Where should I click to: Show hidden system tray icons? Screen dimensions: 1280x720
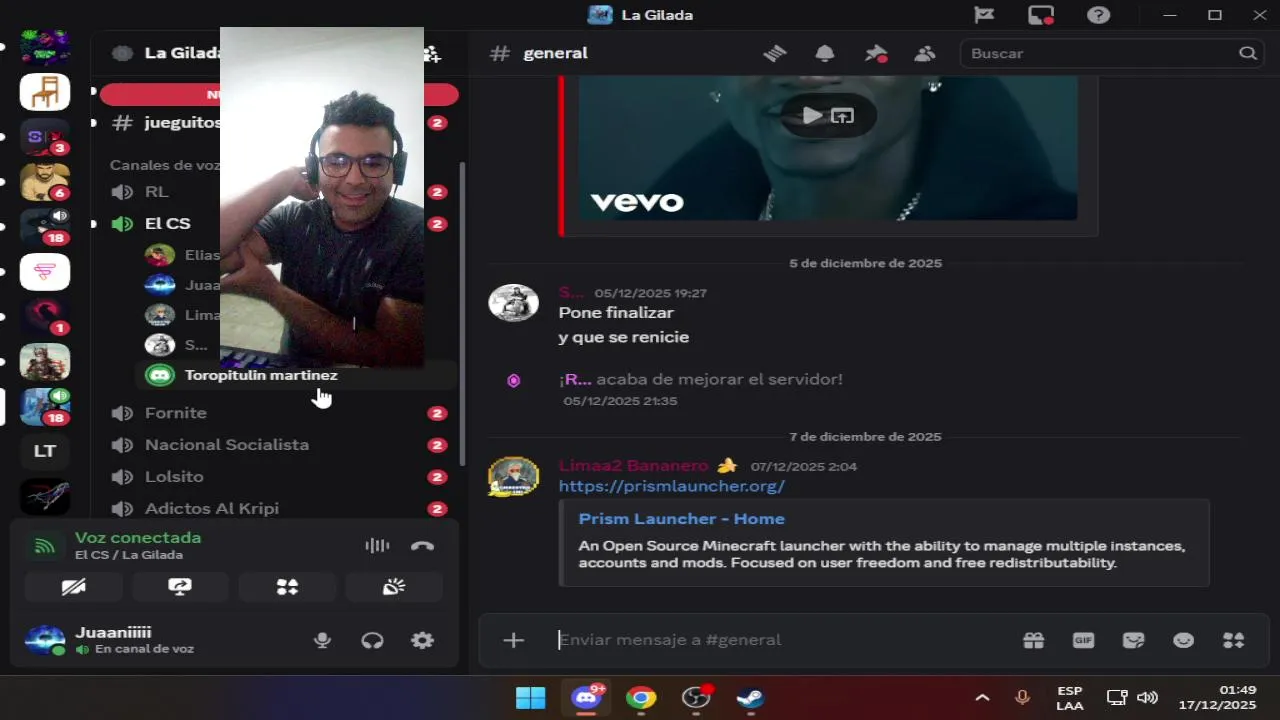982,698
